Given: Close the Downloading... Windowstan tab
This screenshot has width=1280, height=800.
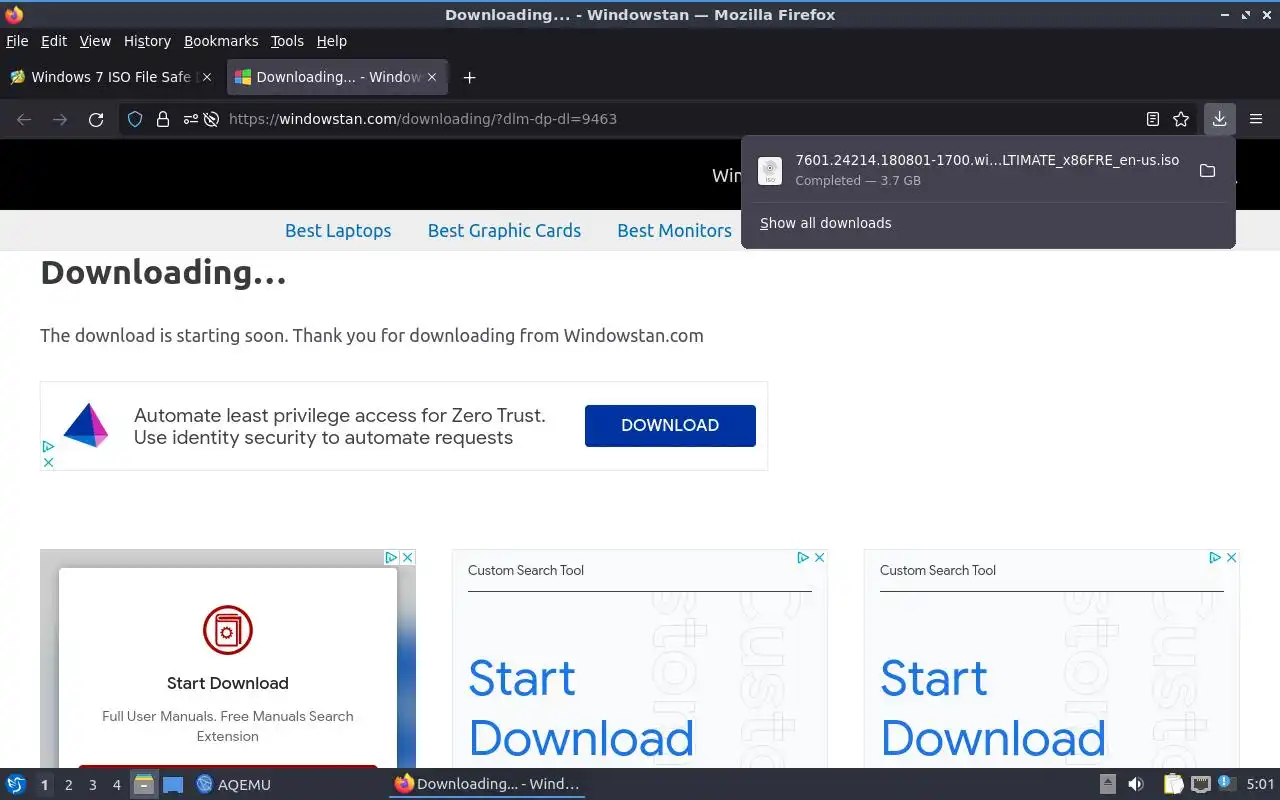Looking at the screenshot, I should point(432,77).
